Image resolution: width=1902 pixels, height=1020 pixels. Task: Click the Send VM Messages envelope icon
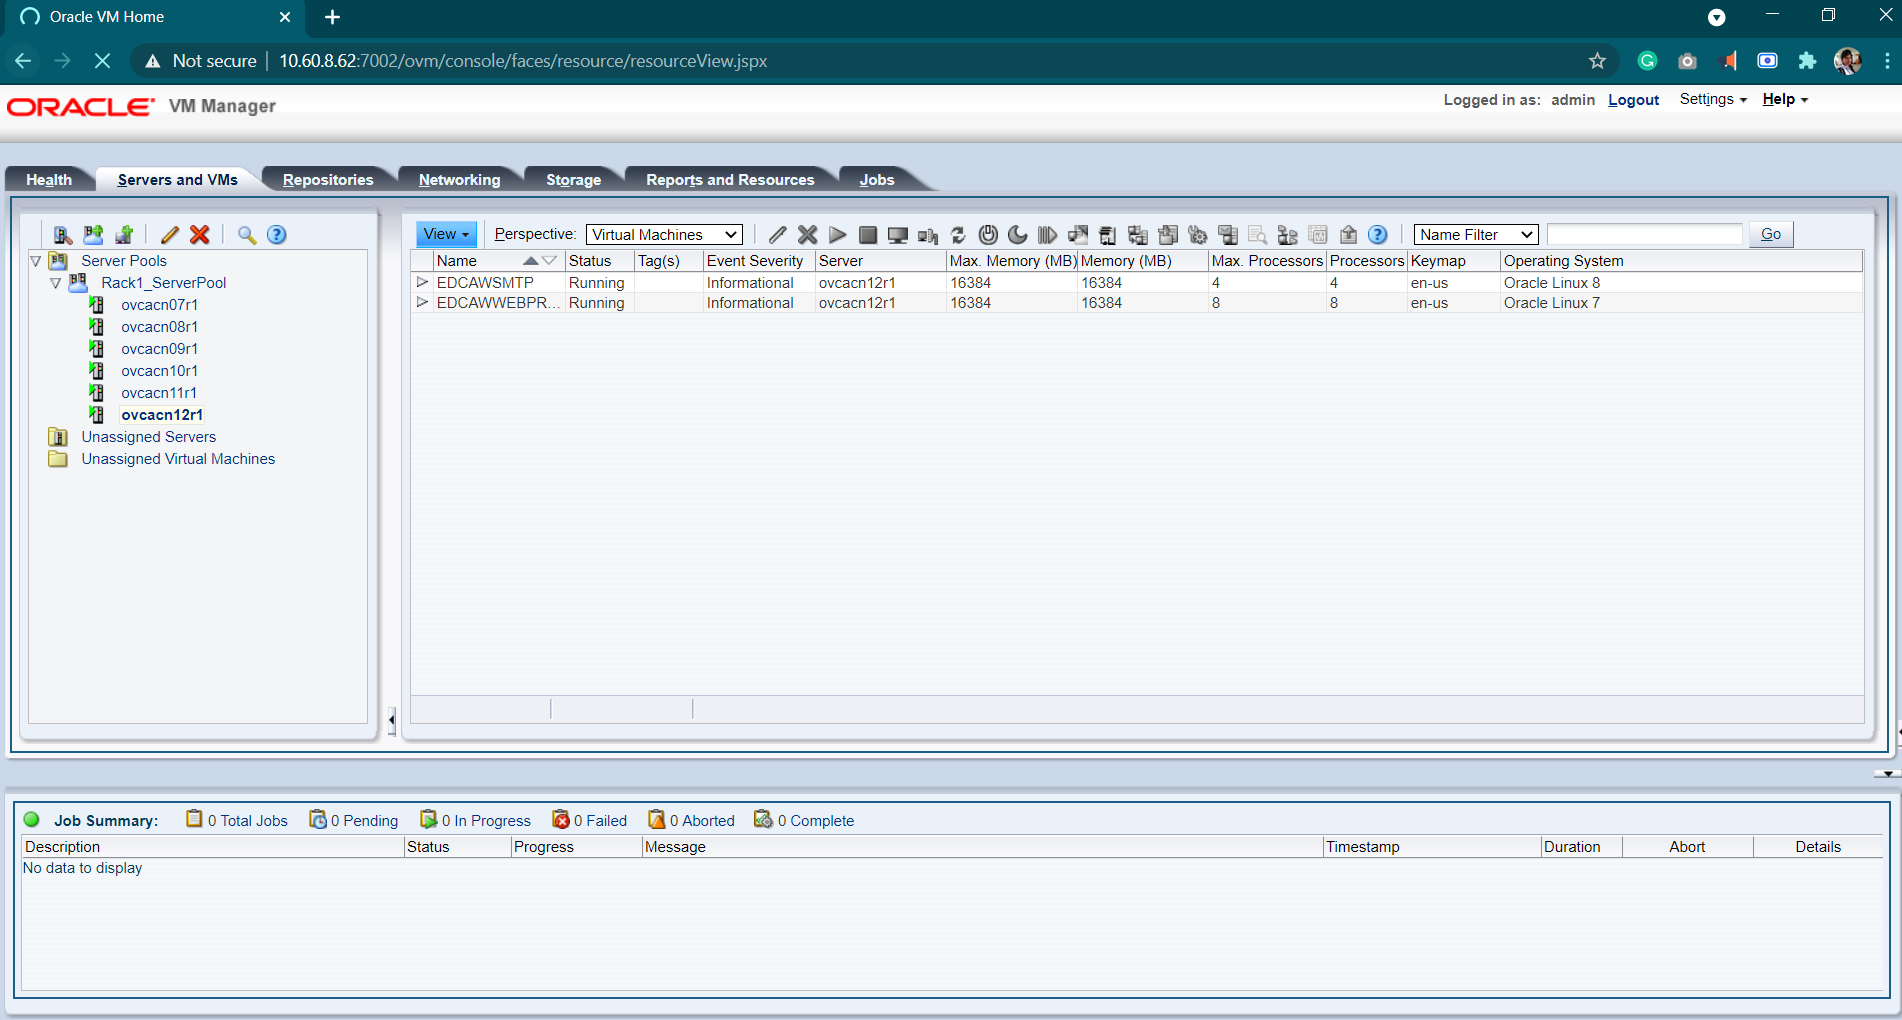click(1228, 235)
